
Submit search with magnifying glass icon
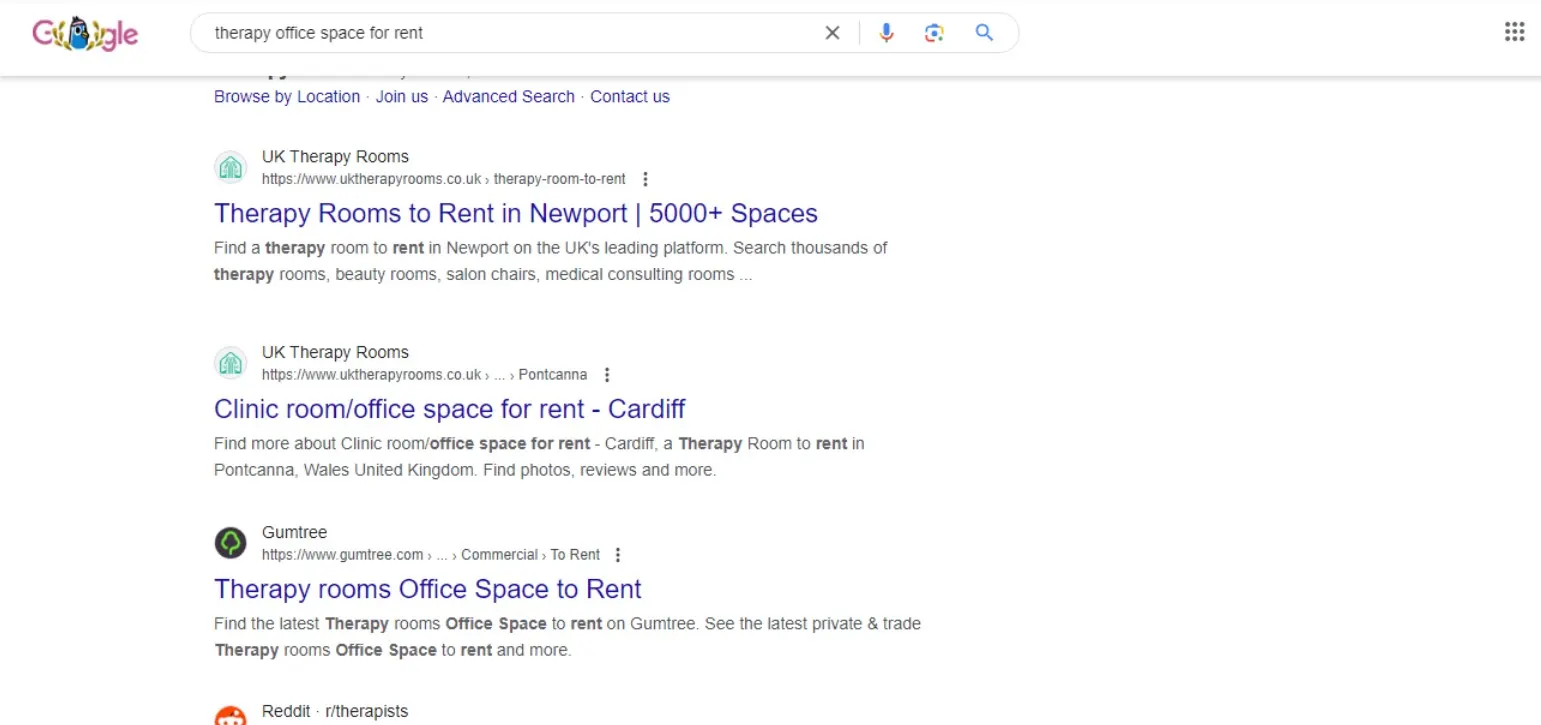(984, 33)
